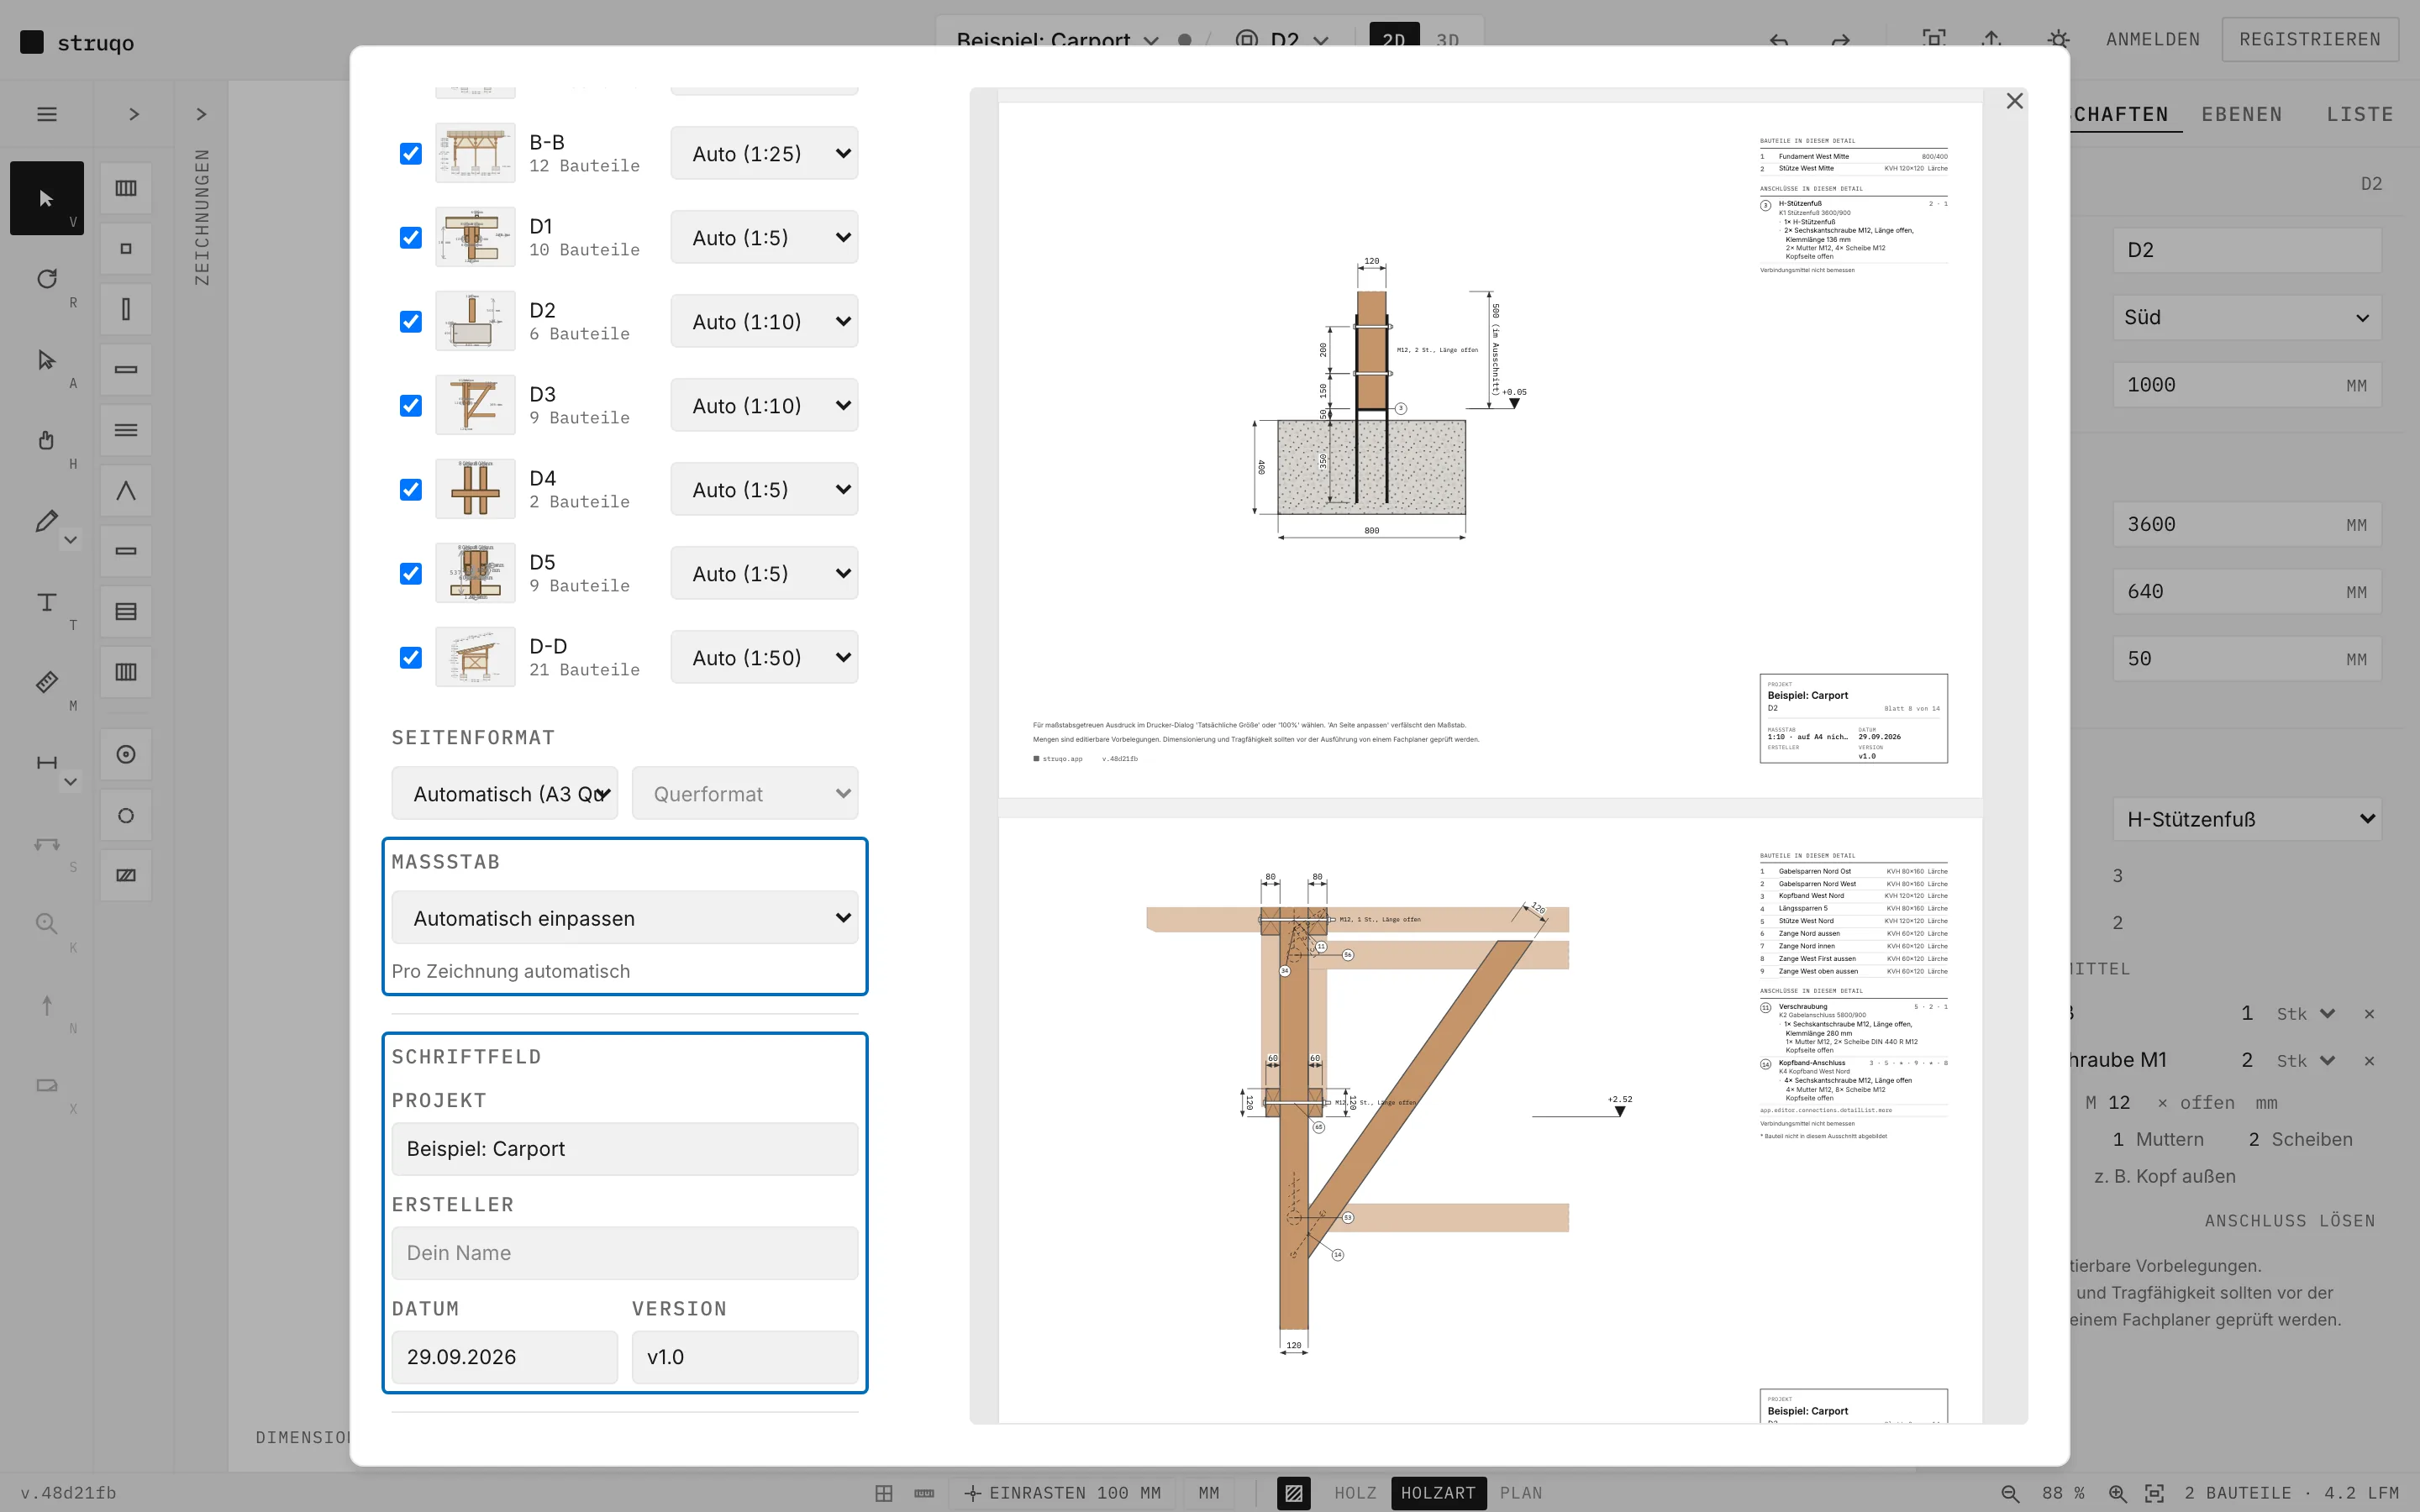Click the ANMELDEN link
This screenshot has width=2420, height=1512.
click(x=2152, y=39)
